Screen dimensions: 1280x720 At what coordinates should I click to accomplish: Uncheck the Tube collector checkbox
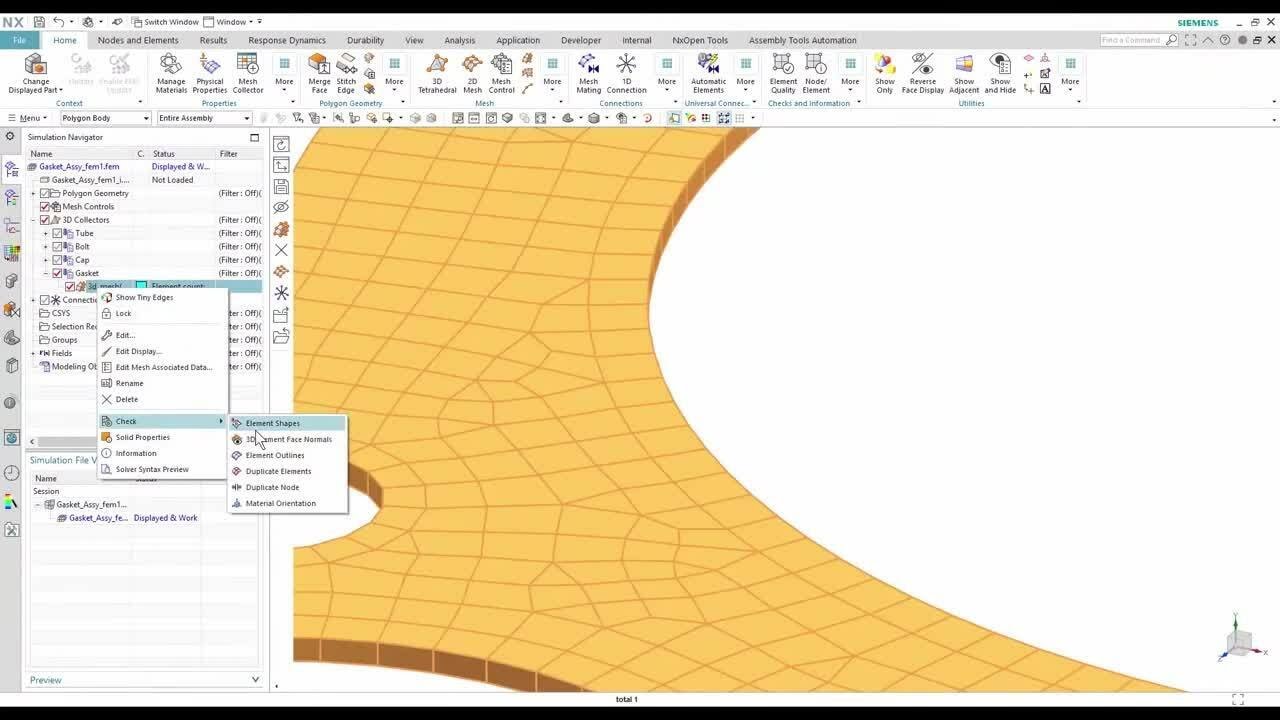click(x=57, y=233)
